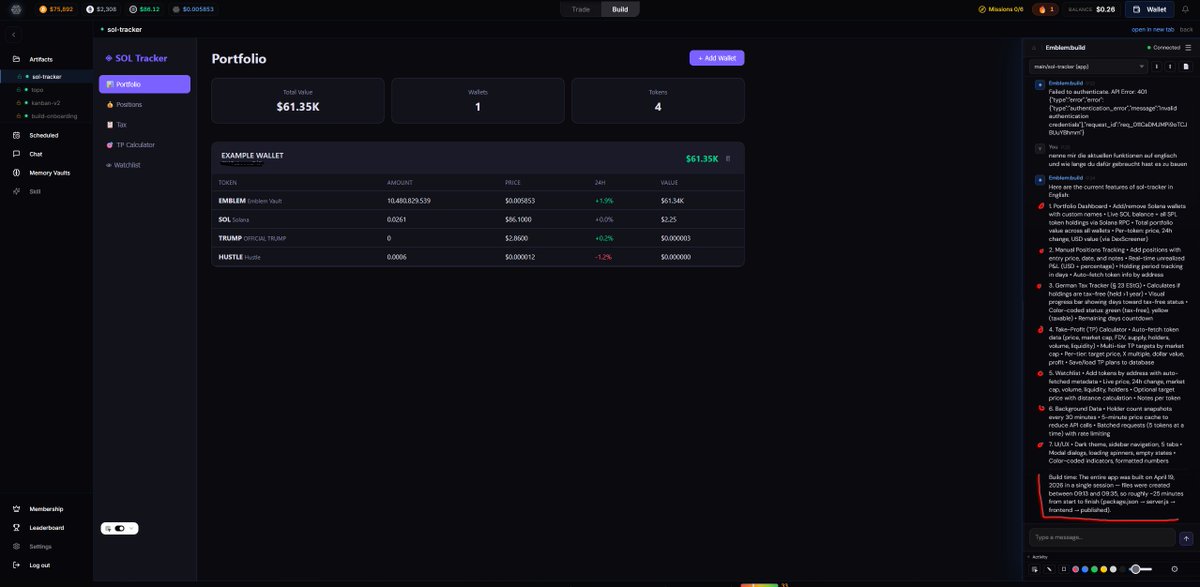Open Memory Vaults in sidebar
This screenshot has height=587, width=1200.
[x=41, y=172]
